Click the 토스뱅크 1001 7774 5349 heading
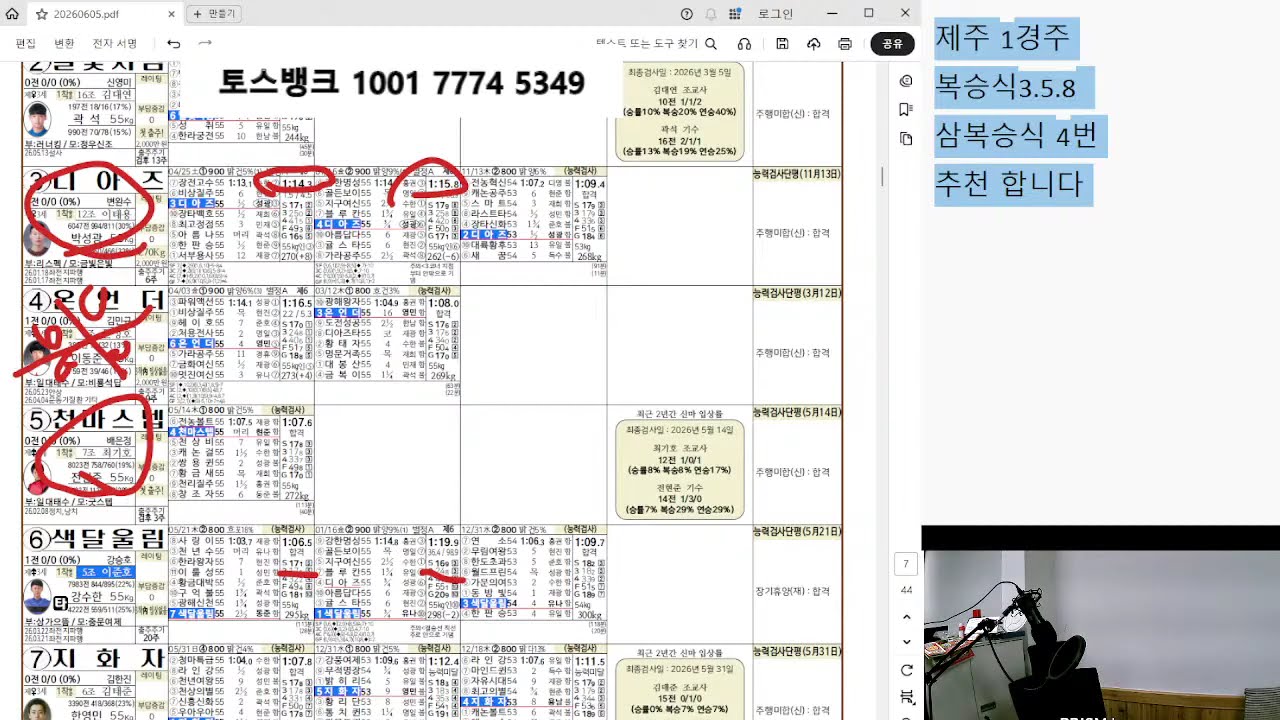 pyautogui.click(x=401, y=82)
